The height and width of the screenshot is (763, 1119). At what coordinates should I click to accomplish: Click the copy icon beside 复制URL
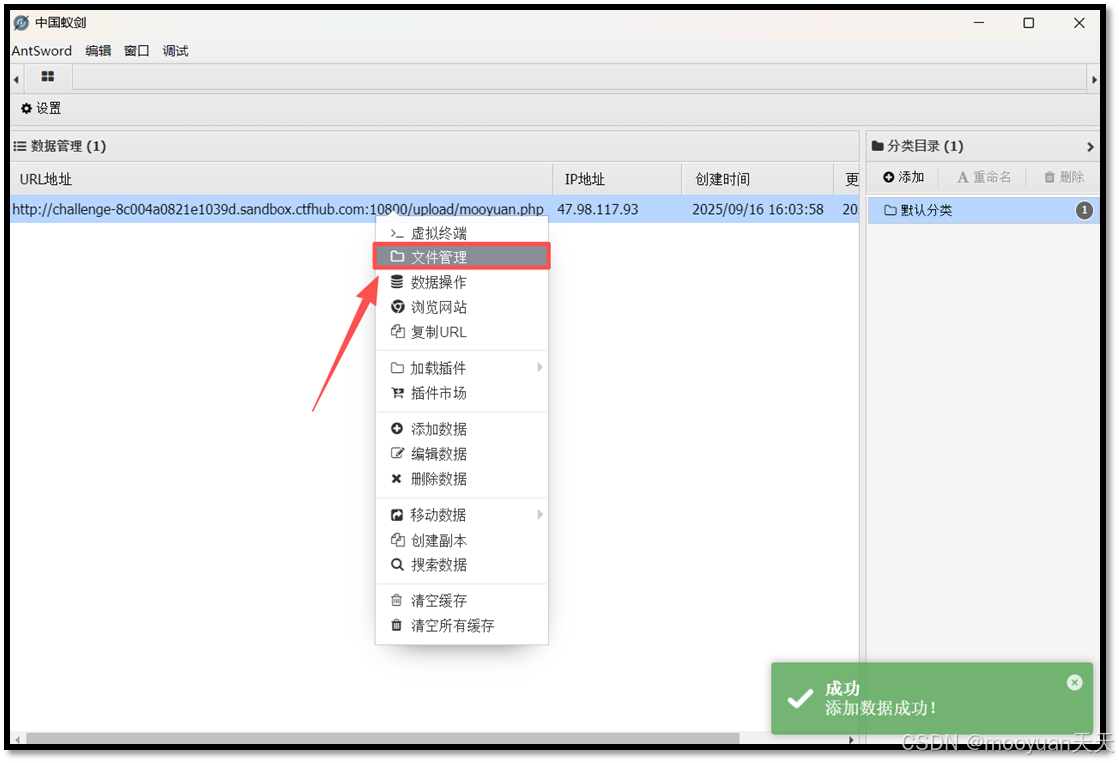tap(398, 331)
